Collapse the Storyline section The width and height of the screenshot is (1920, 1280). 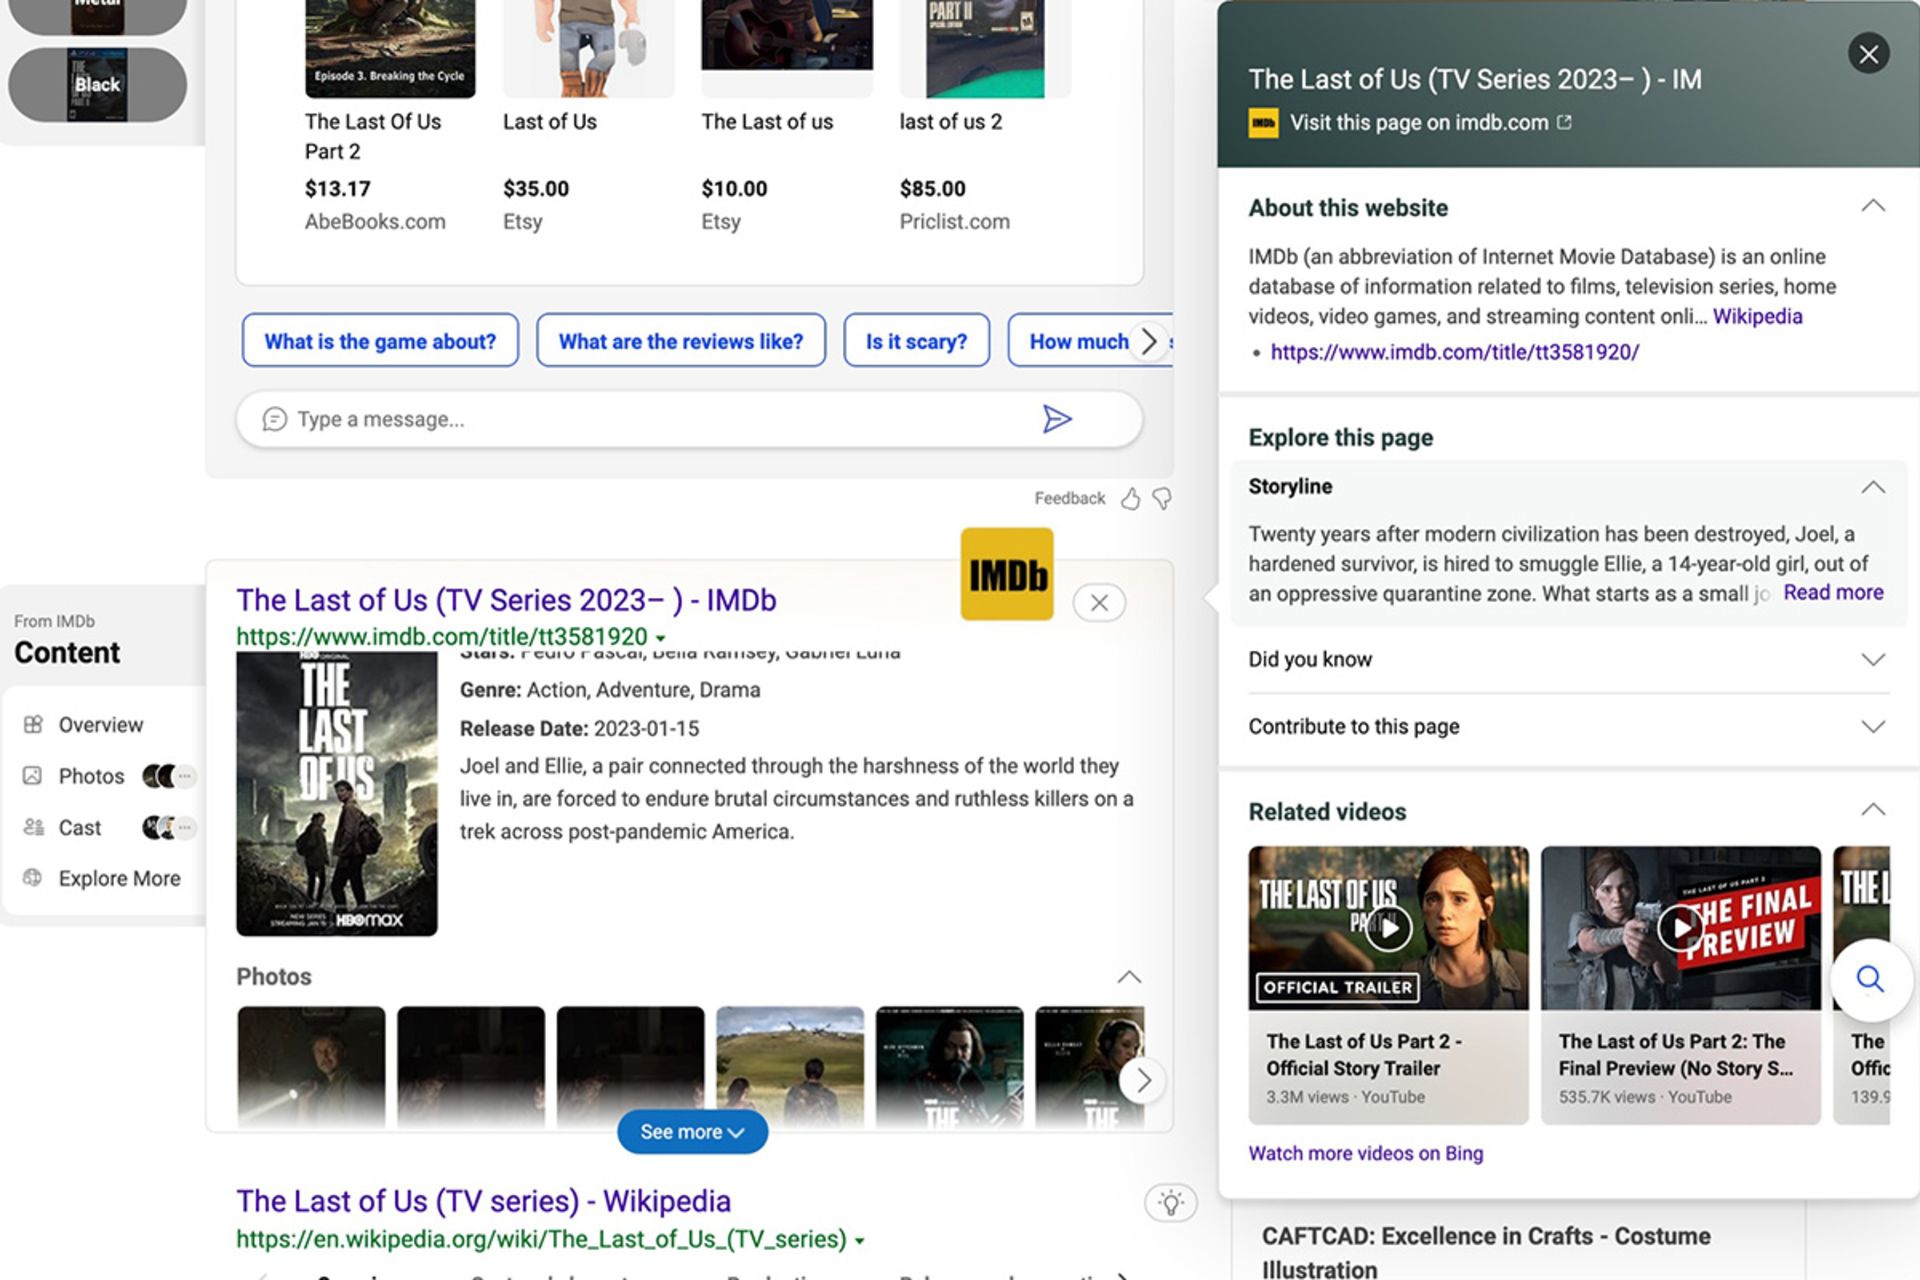pos(1872,487)
